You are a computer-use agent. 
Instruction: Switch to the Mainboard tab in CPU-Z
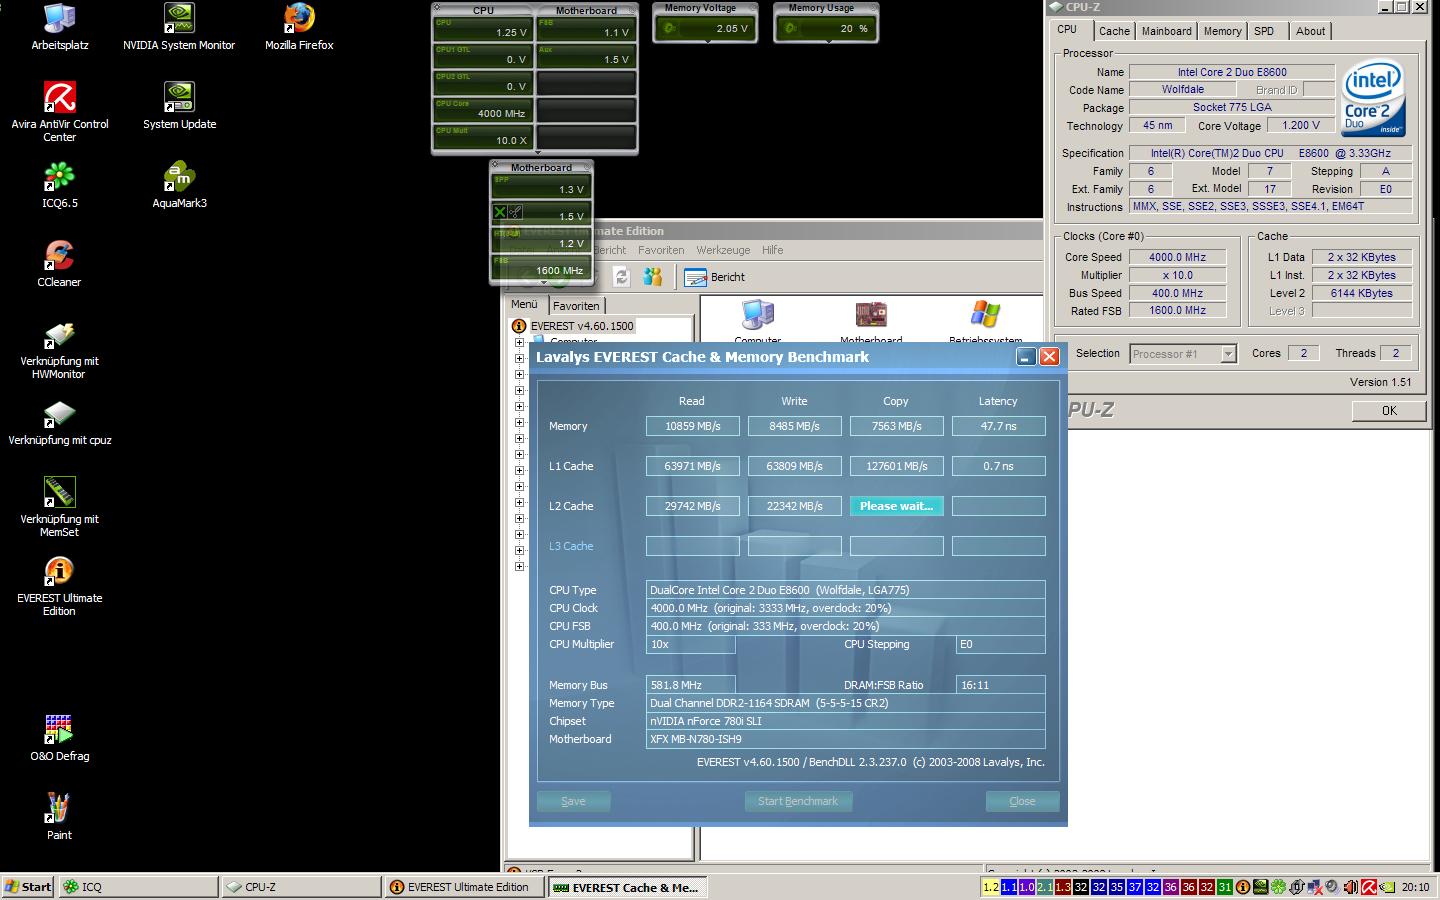pyautogui.click(x=1166, y=31)
